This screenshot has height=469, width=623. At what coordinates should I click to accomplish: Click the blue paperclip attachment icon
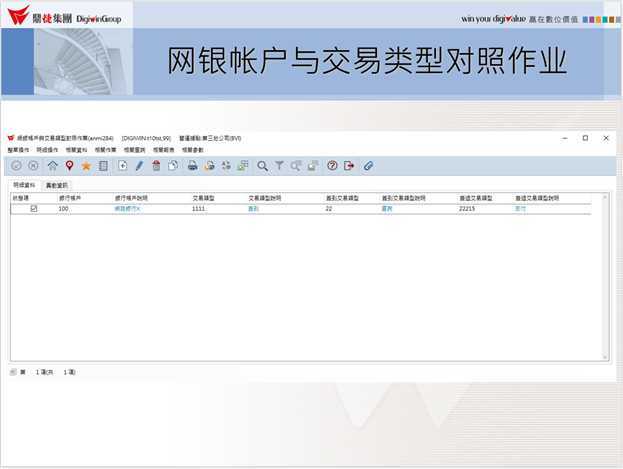point(368,166)
